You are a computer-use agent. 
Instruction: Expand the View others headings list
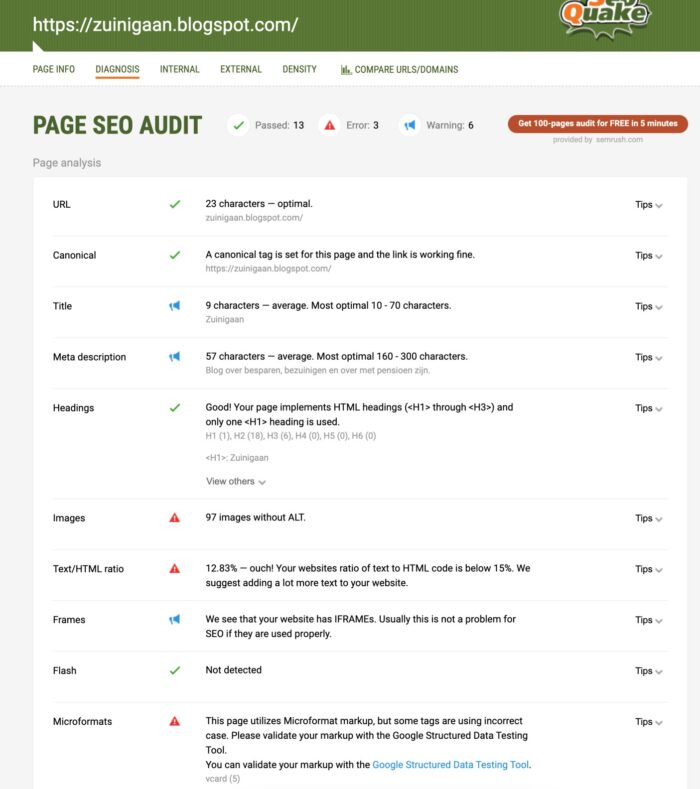pos(236,481)
